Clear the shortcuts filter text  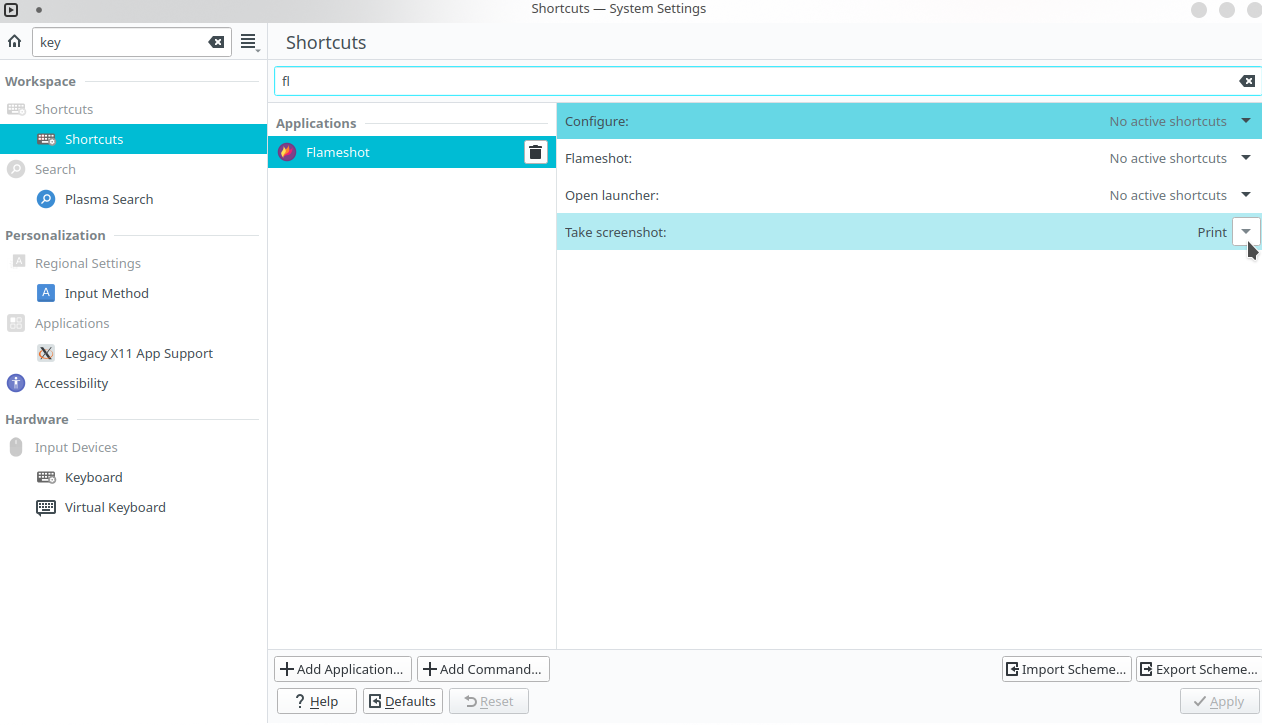point(1246,81)
